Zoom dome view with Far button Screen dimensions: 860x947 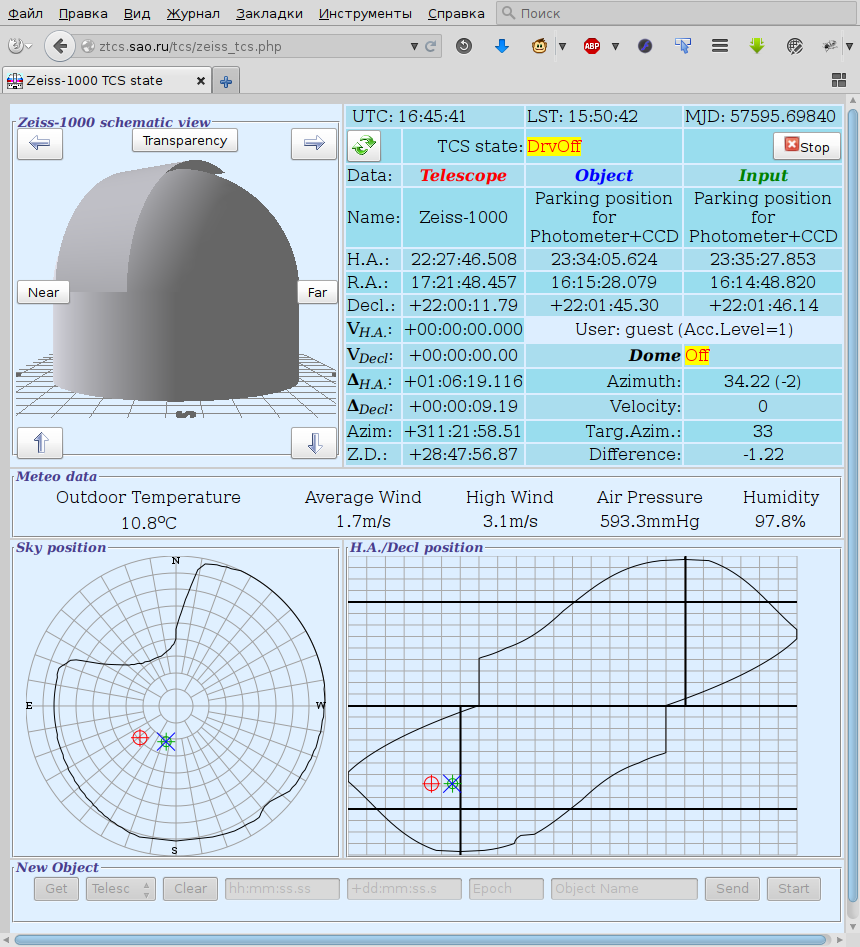pyautogui.click(x=317, y=292)
